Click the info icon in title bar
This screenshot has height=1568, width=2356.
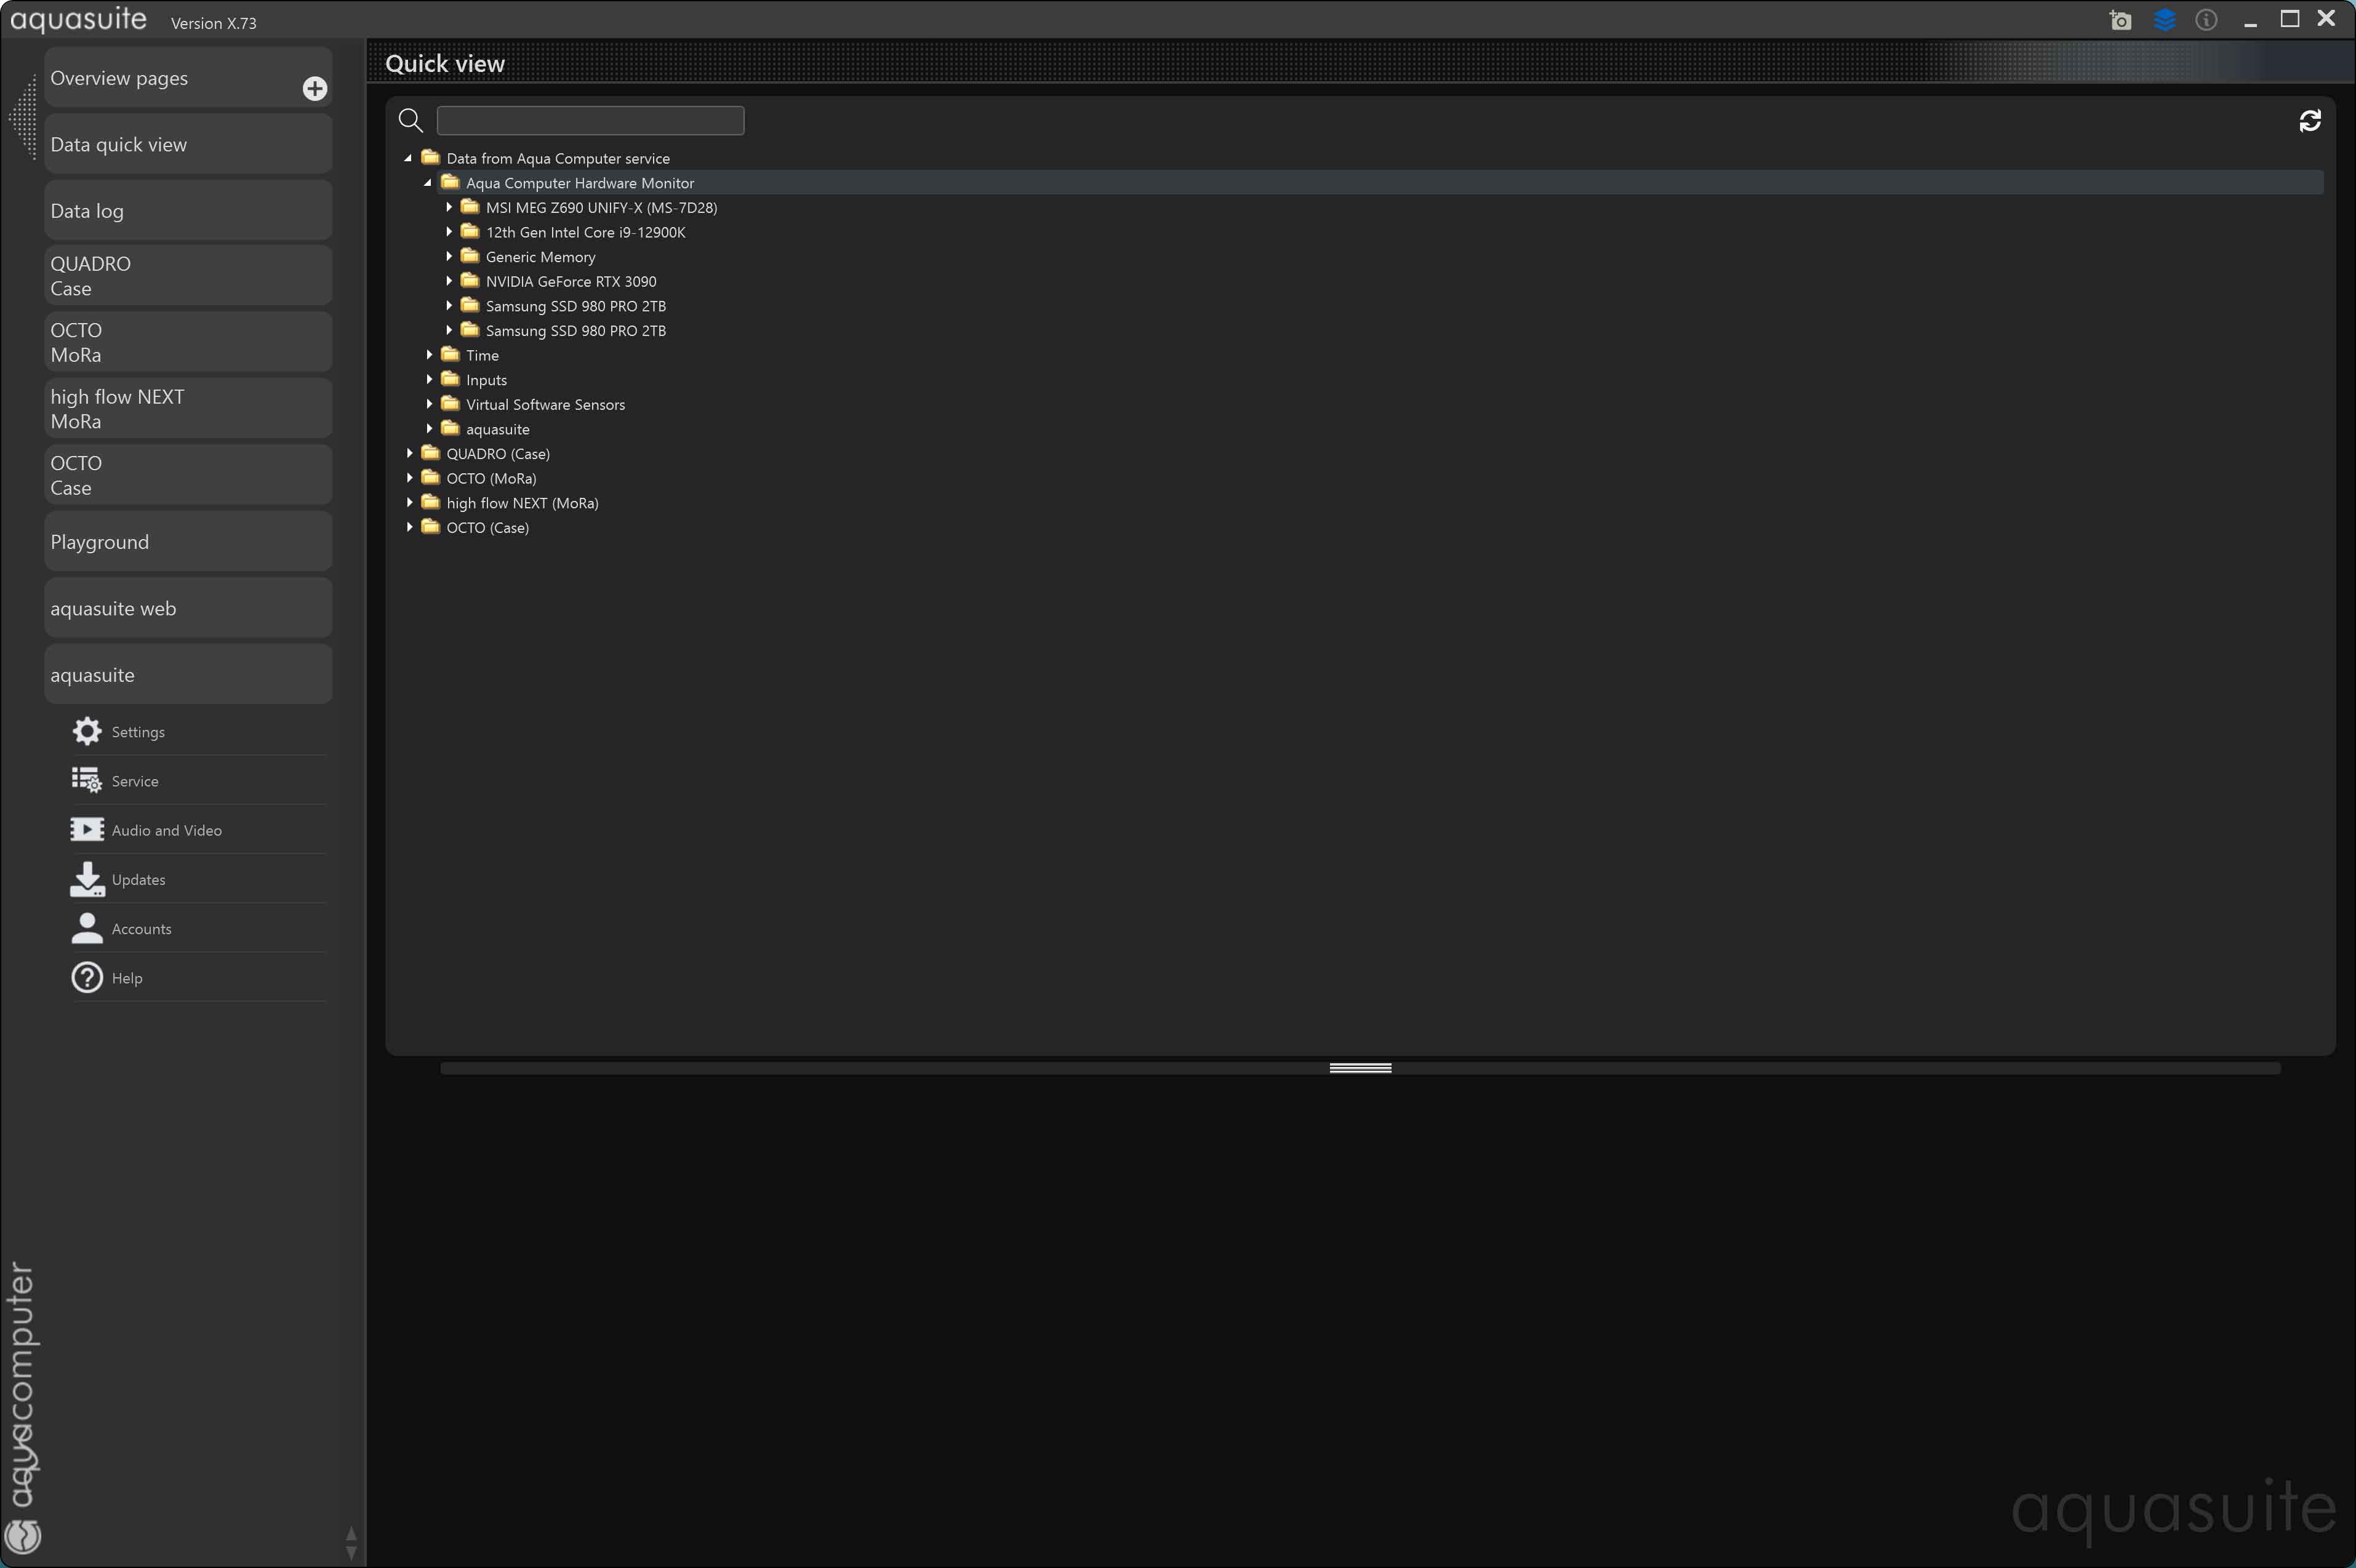(2206, 20)
